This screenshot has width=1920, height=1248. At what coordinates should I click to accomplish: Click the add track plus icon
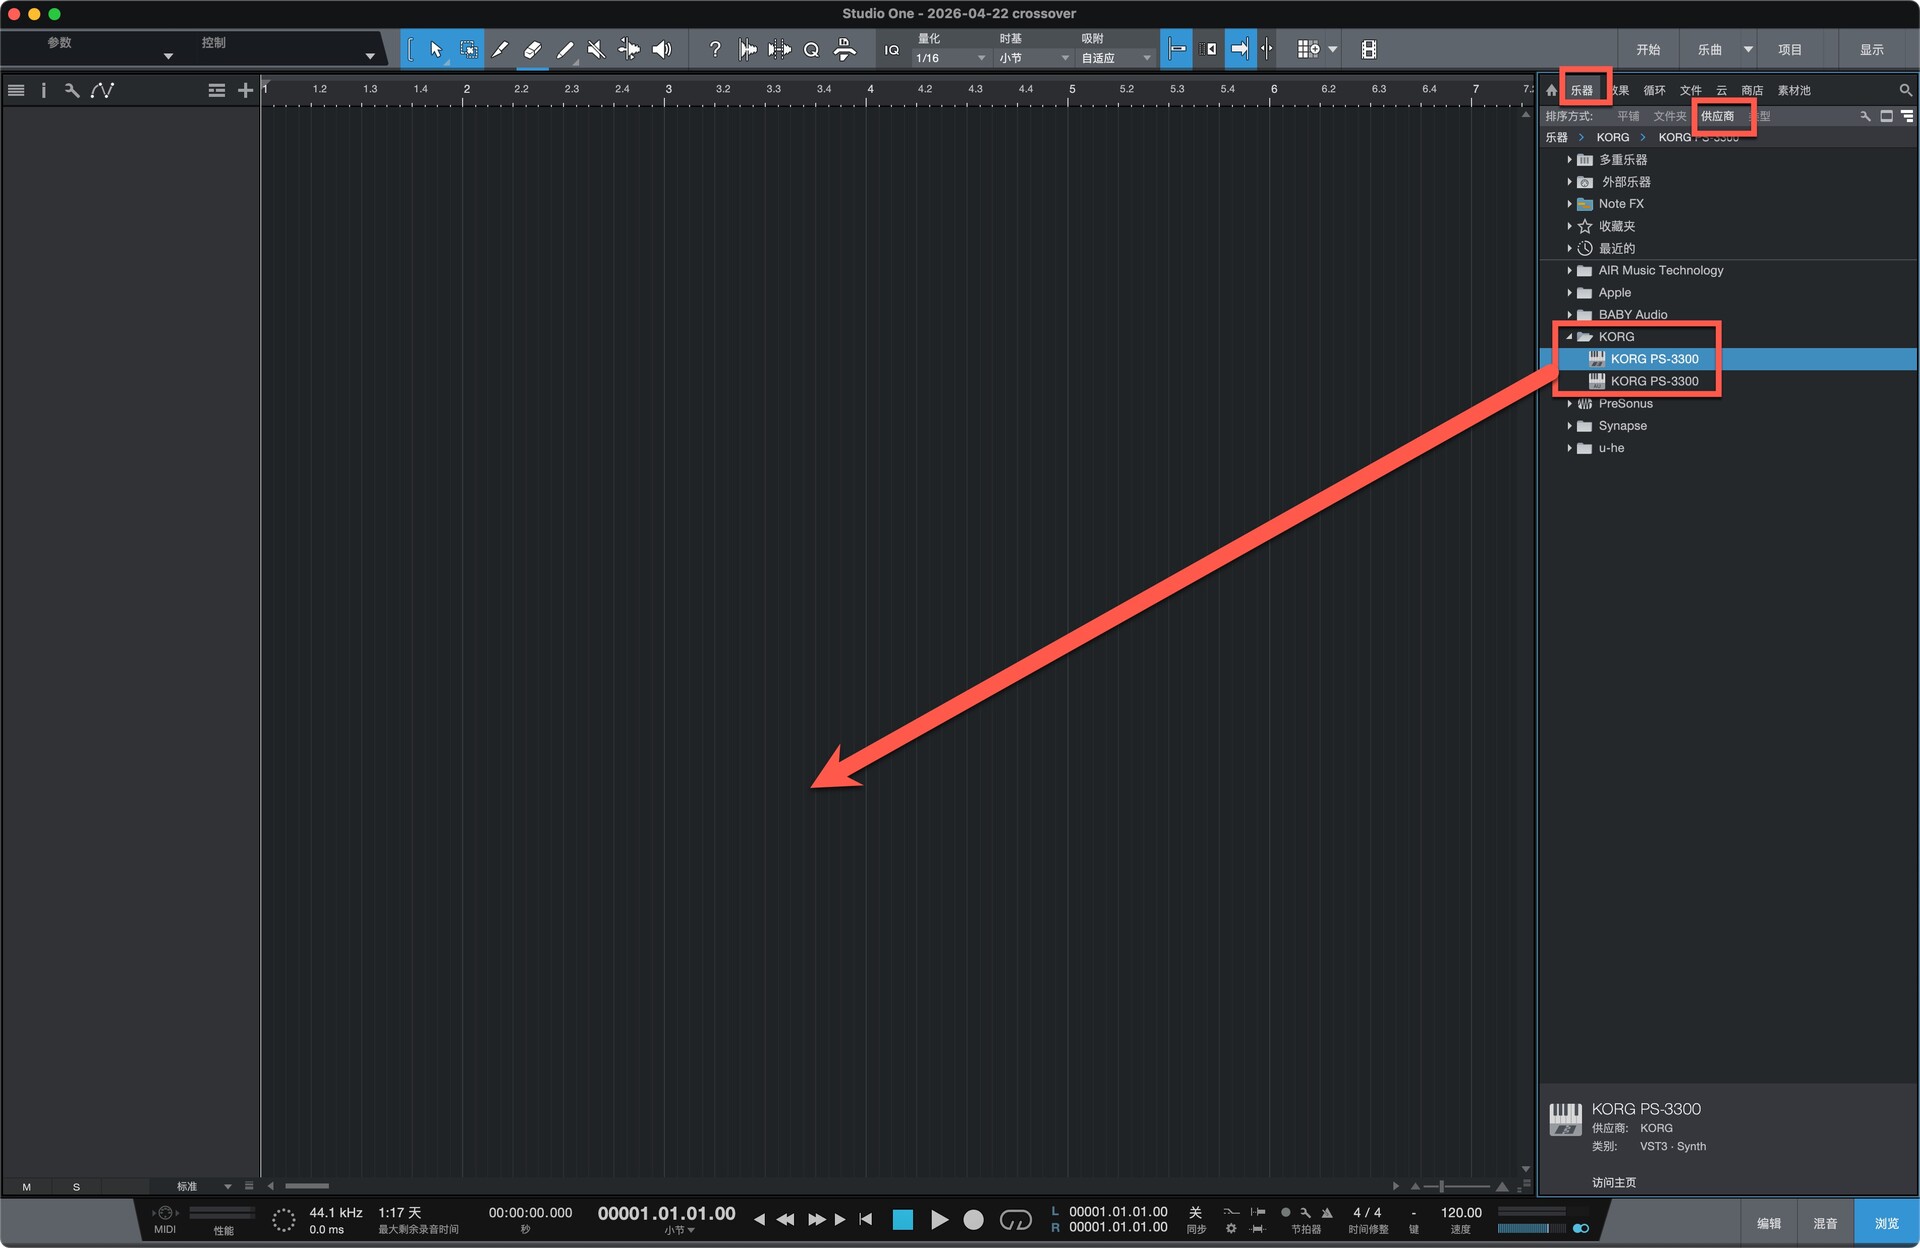point(245,90)
